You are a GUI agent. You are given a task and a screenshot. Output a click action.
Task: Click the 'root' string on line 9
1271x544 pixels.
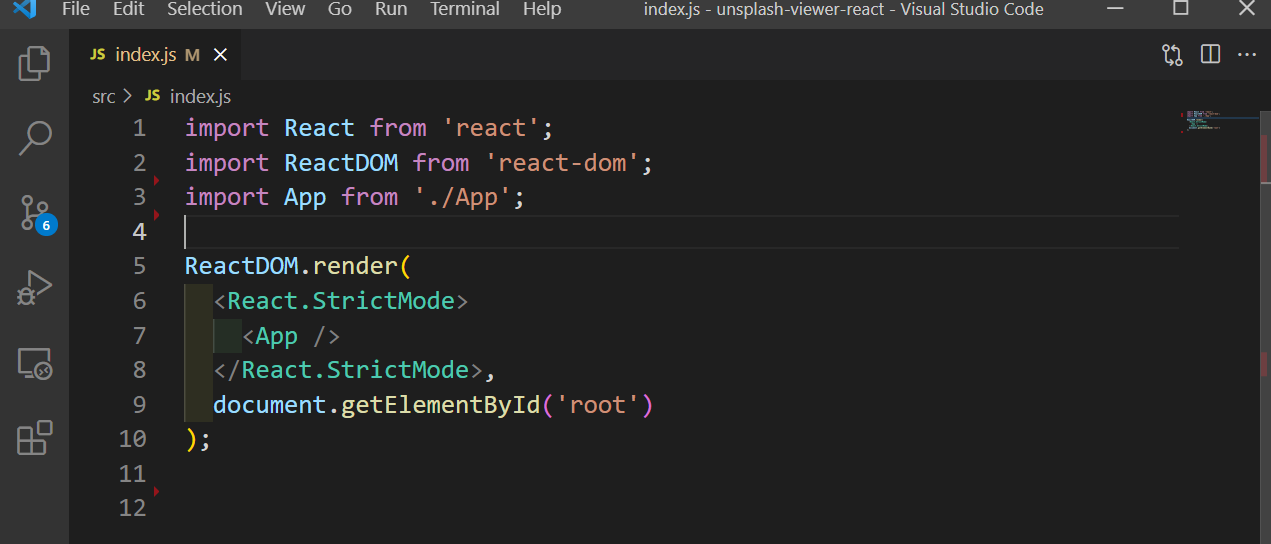pos(597,404)
